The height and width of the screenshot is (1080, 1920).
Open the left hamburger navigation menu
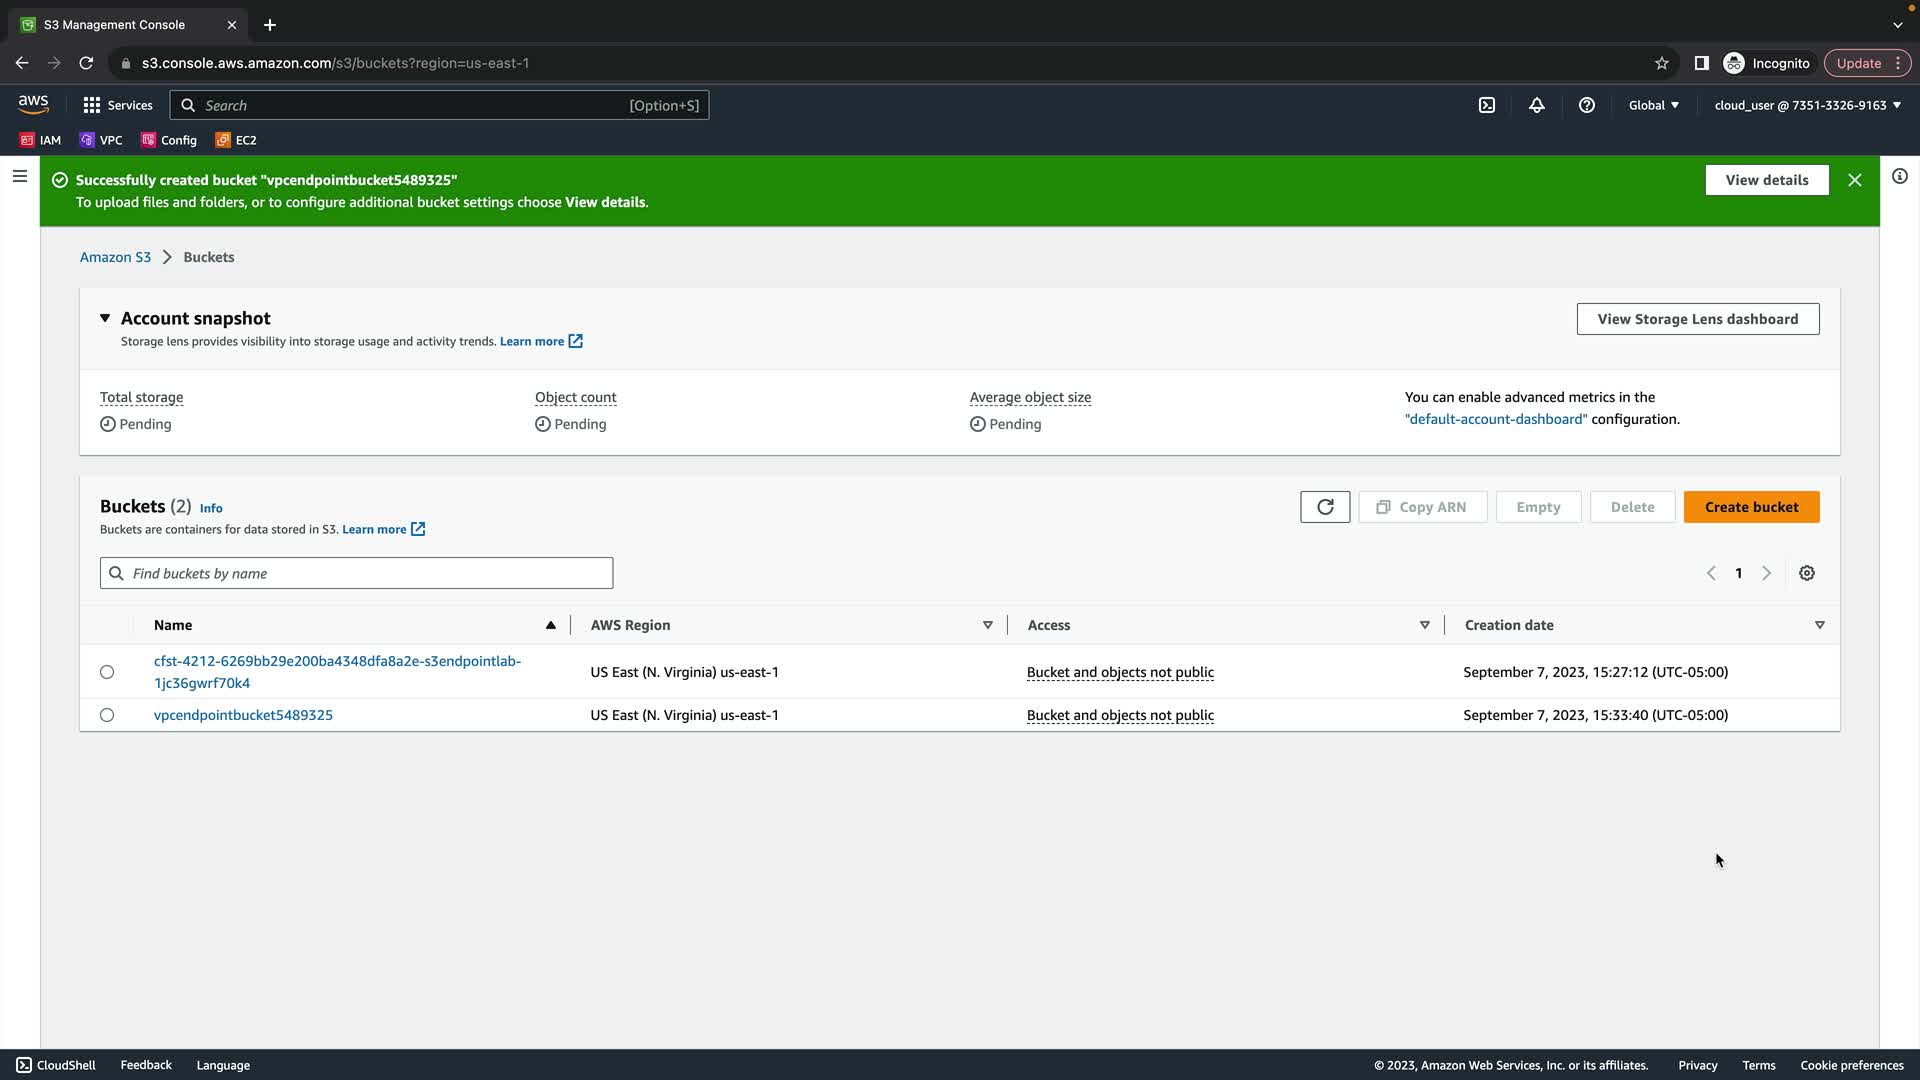click(x=19, y=176)
